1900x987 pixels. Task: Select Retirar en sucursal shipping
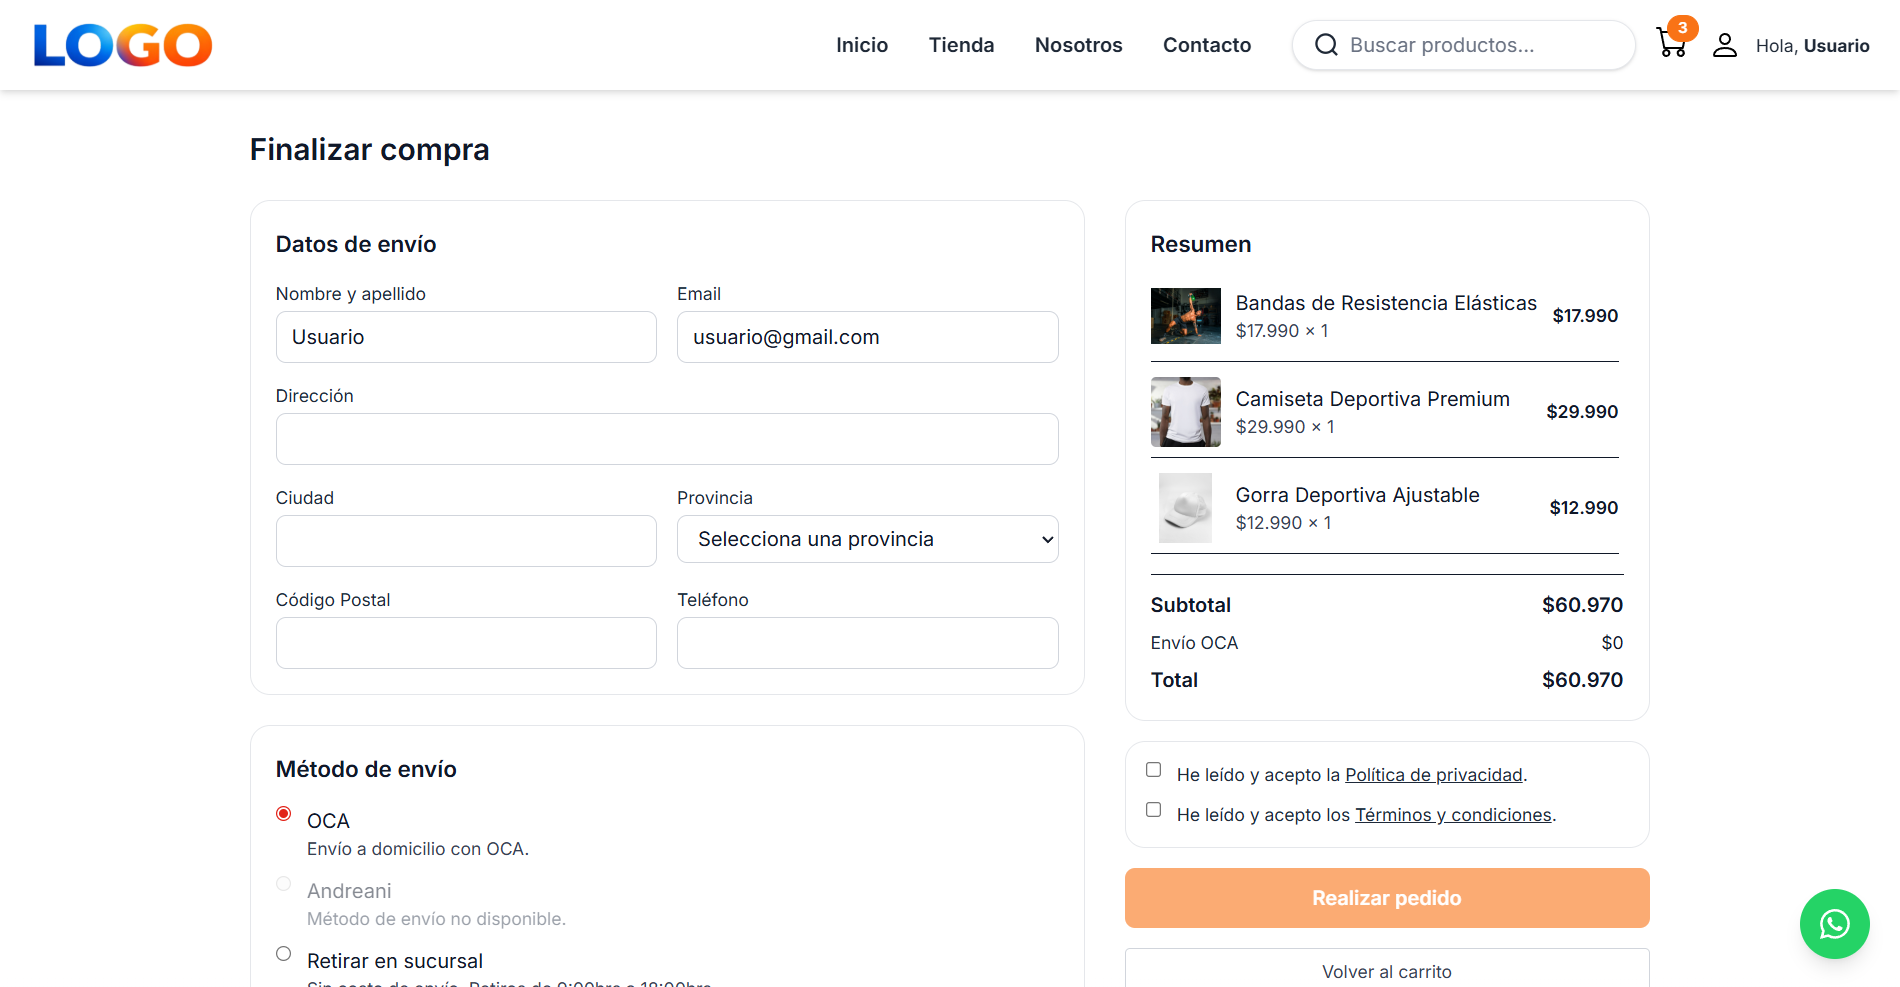[x=283, y=954]
